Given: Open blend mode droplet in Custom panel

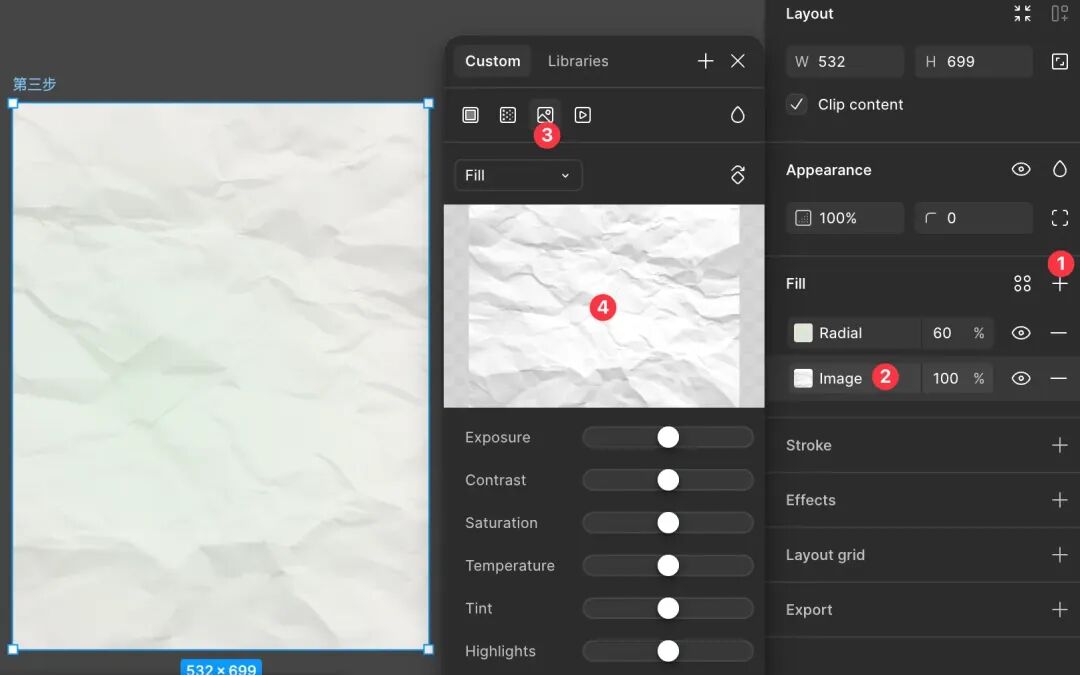Looking at the screenshot, I should [738, 115].
